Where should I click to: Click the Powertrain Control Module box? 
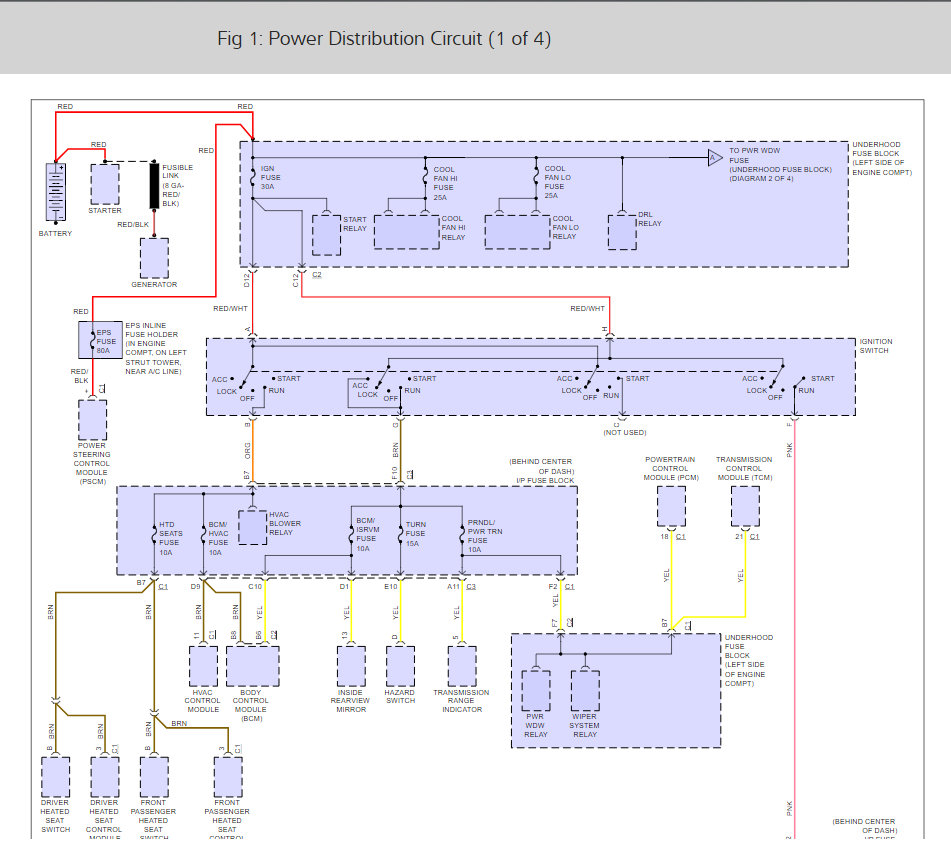click(671, 506)
